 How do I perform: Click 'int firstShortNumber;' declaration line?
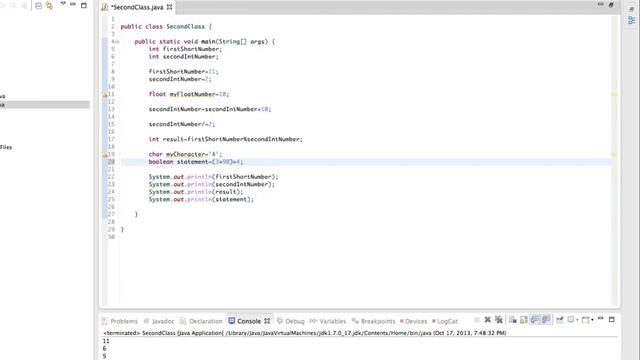click(185, 49)
